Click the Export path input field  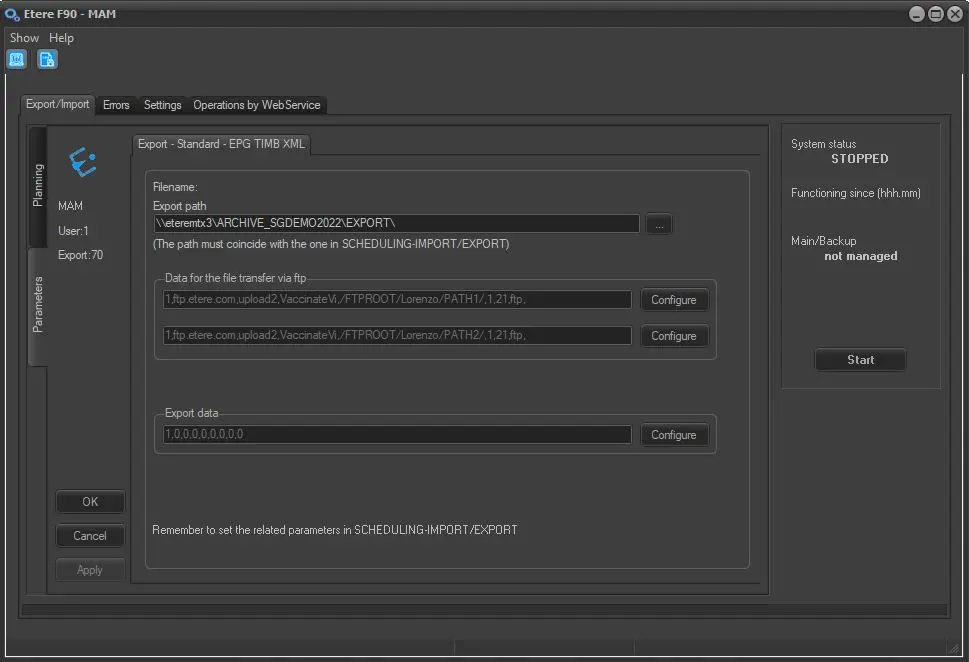[x=397, y=224]
